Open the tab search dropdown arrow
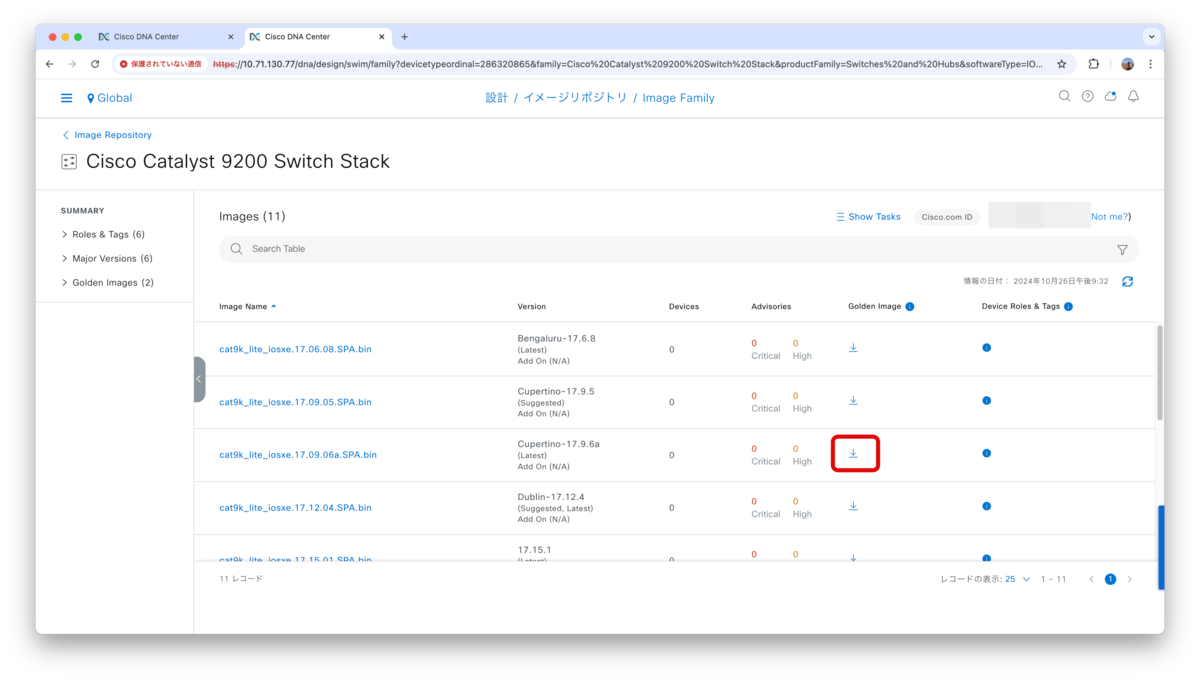Screen dimensions: 1200x681 tap(1151, 36)
